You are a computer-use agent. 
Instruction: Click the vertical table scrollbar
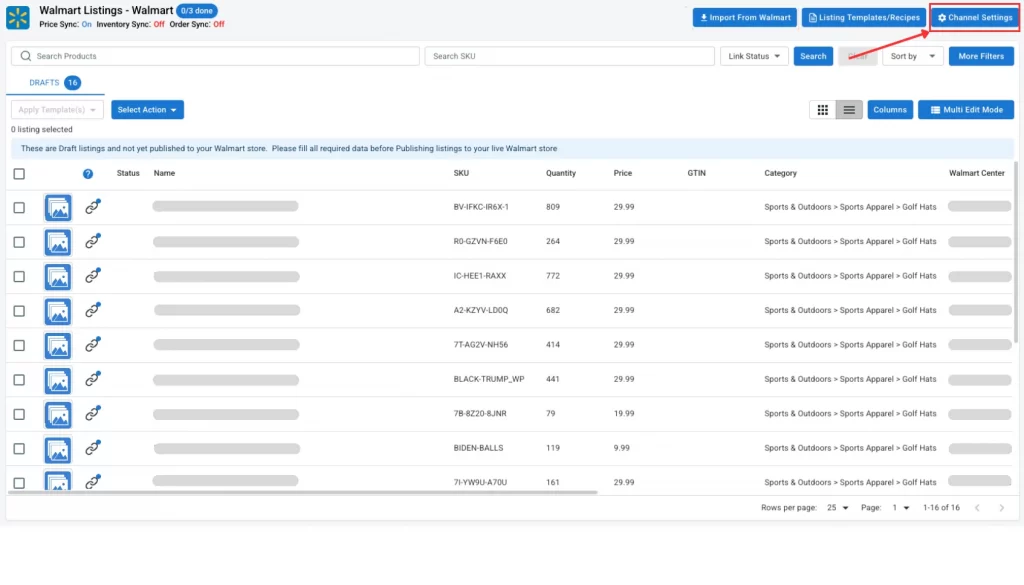tap(1016, 251)
